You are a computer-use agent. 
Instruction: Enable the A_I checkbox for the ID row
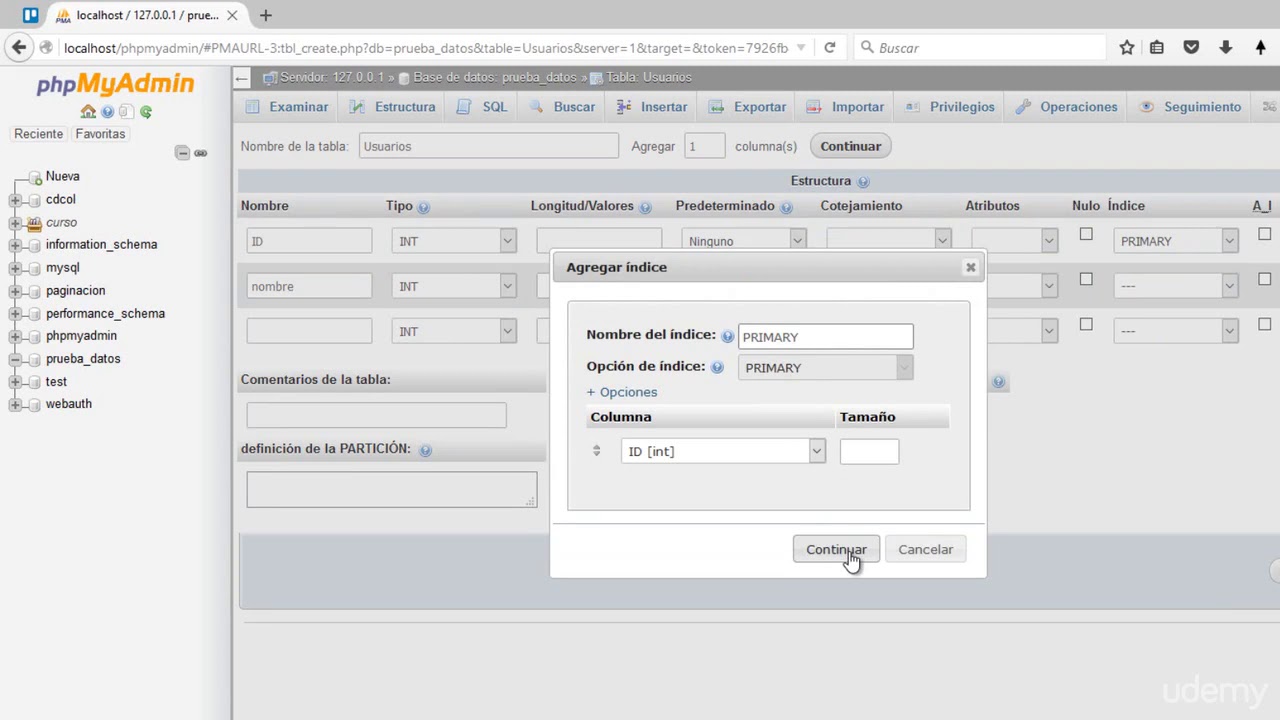(x=1264, y=234)
